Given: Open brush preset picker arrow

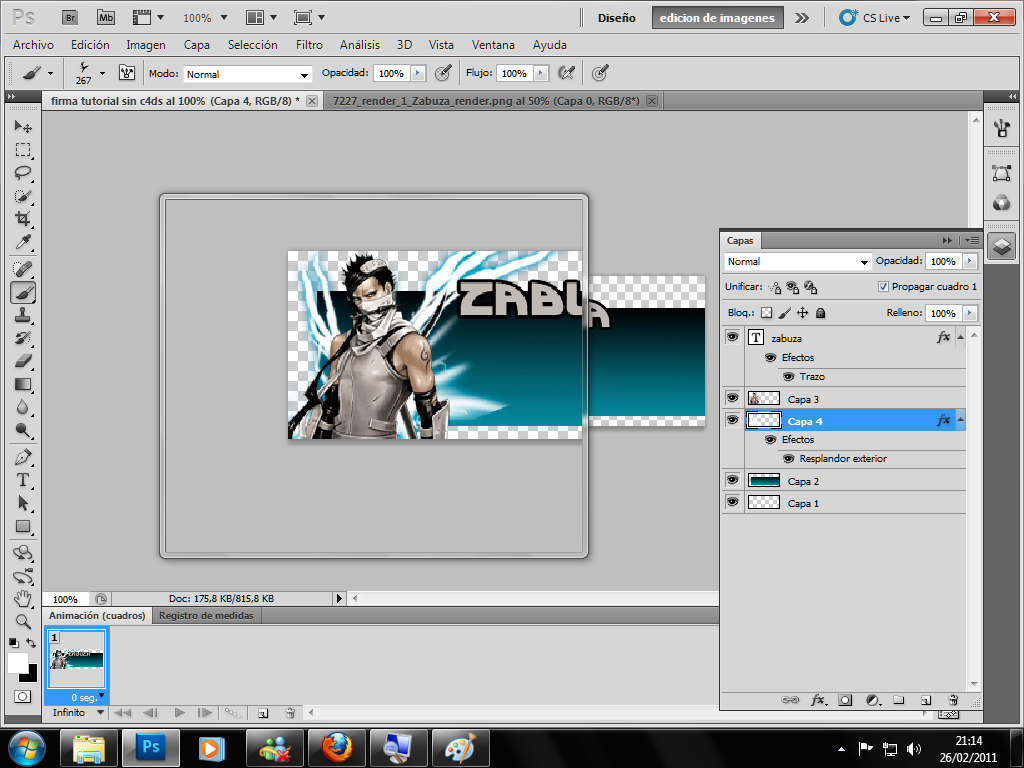Looking at the screenshot, I should [x=102, y=73].
